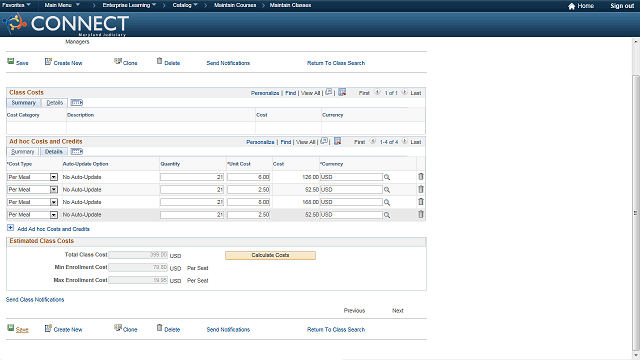Click the bottom Clone icon
This screenshot has height=360, width=640.
[118, 328]
